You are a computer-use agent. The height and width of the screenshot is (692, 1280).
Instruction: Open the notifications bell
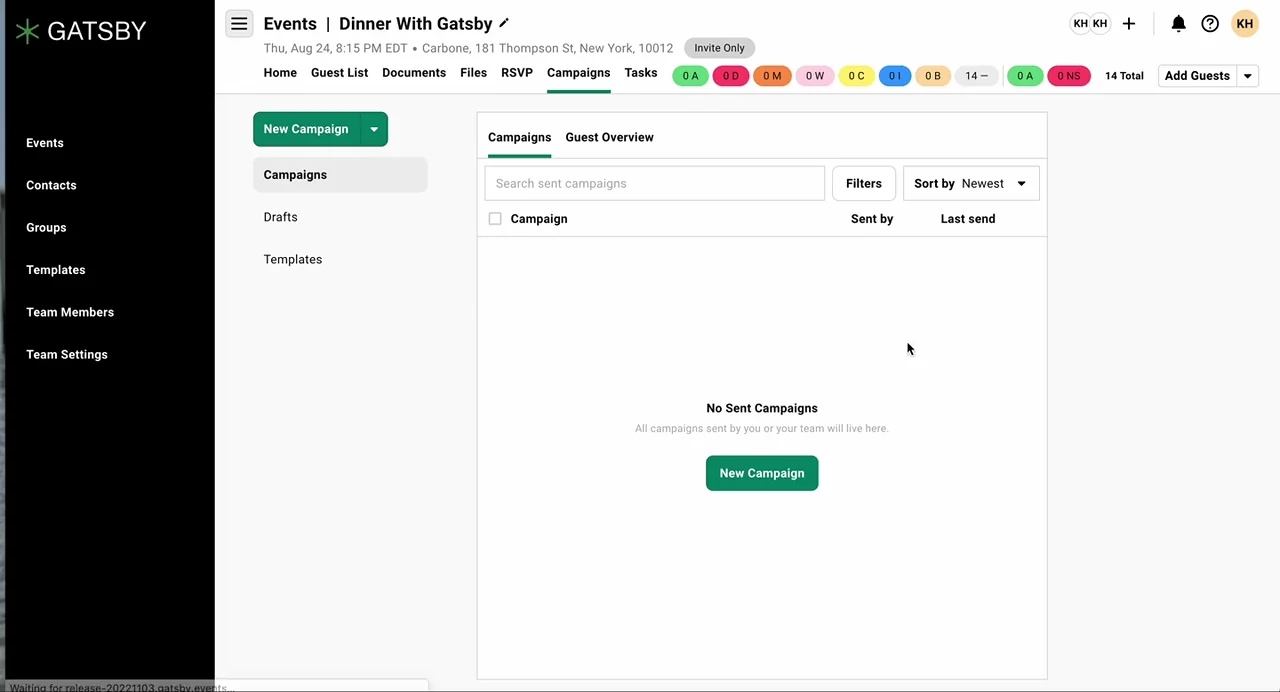click(x=1179, y=24)
